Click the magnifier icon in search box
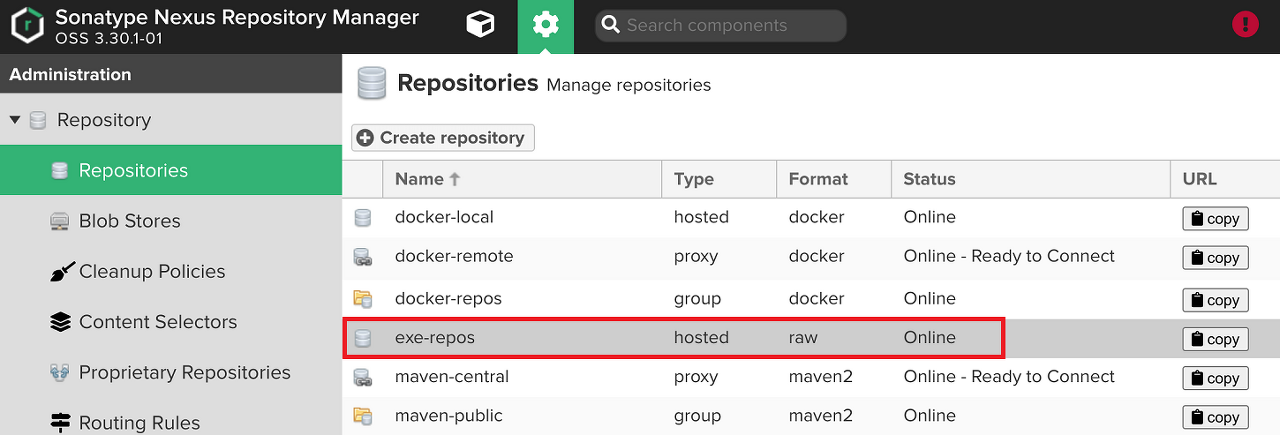The image size is (1280, 435). (x=611, y=26)
